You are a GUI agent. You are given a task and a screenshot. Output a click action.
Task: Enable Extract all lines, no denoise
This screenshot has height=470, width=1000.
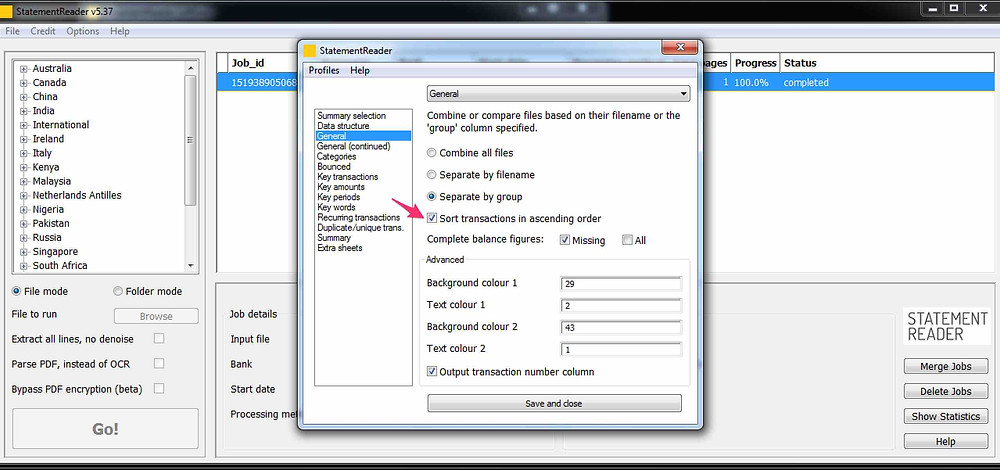159,339
